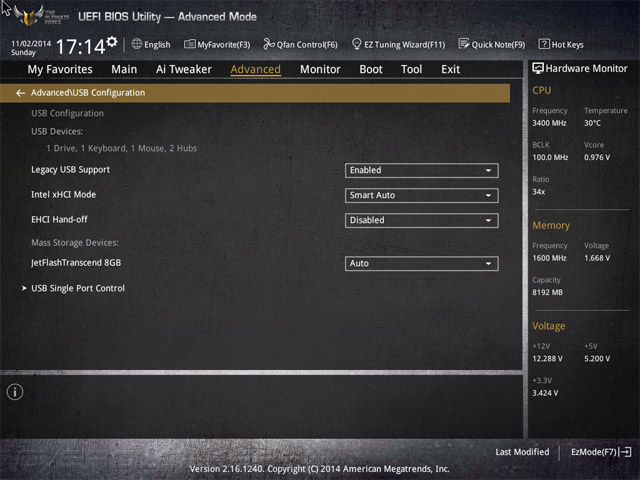Click the EzMode exit arrow icon

point(626,452)
